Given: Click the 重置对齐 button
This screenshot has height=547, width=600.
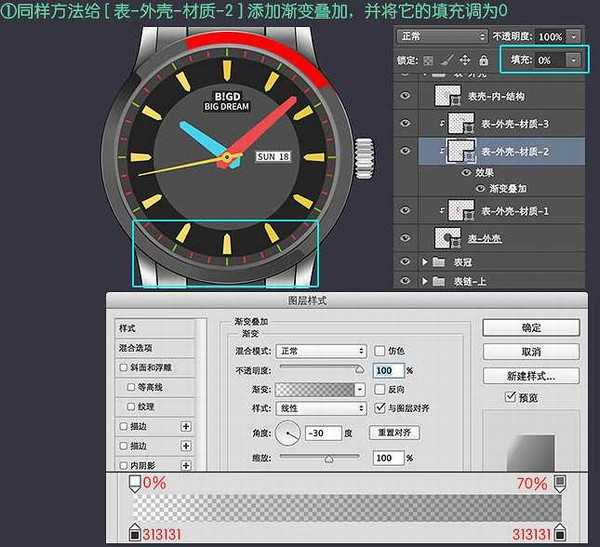Looking at the screenshot, I should coord(393,433).
